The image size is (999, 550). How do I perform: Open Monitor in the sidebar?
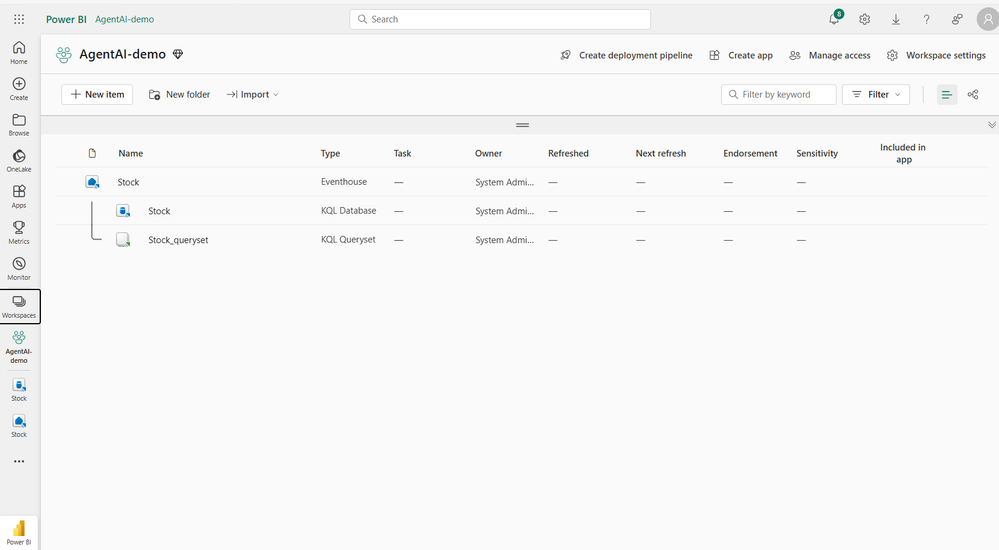click(x=19, y=268)
